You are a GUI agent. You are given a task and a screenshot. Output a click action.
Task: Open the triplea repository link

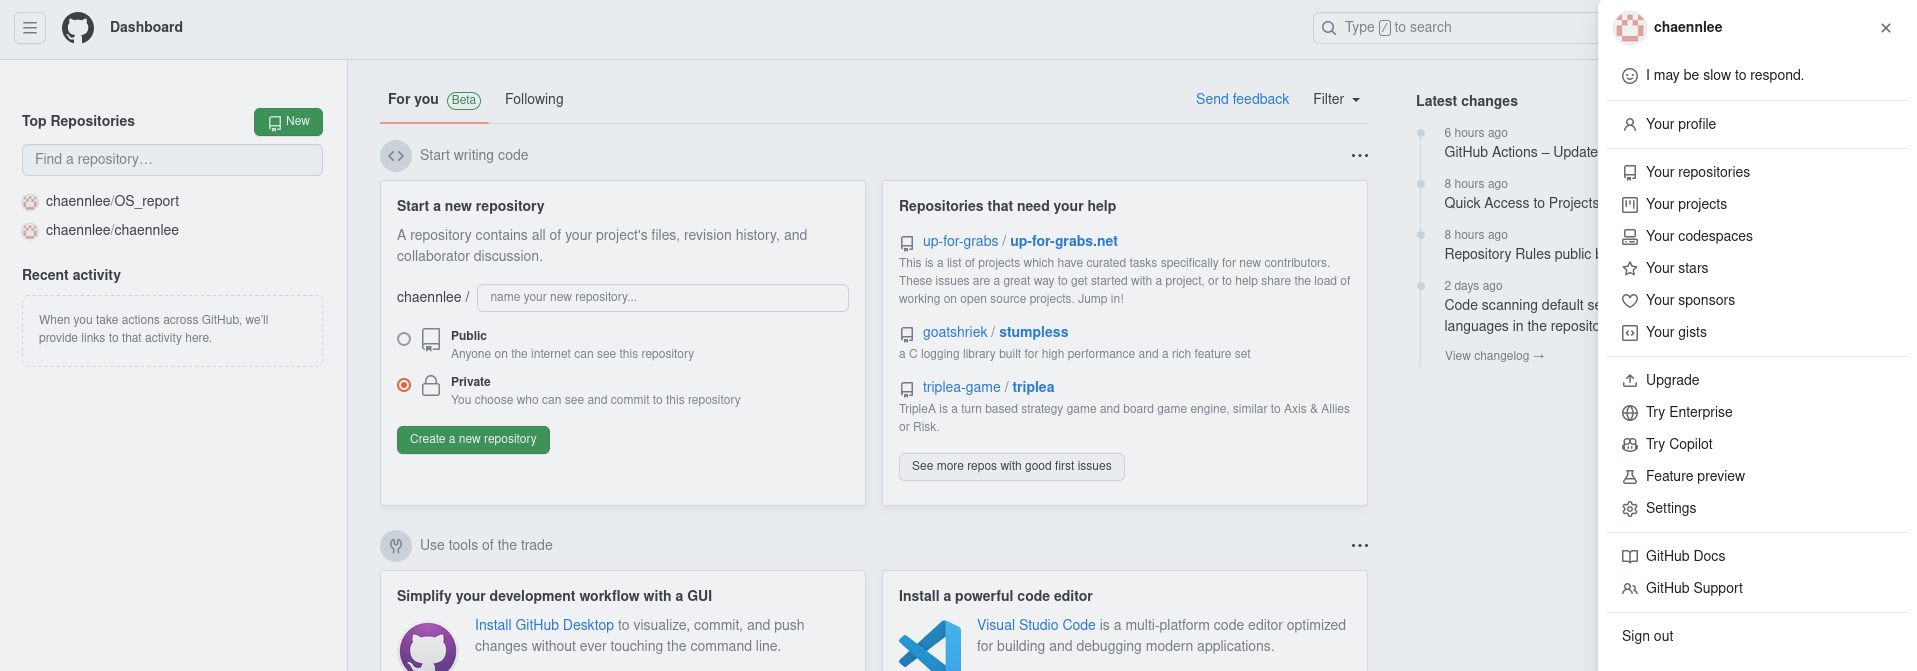click(1033, 388)
